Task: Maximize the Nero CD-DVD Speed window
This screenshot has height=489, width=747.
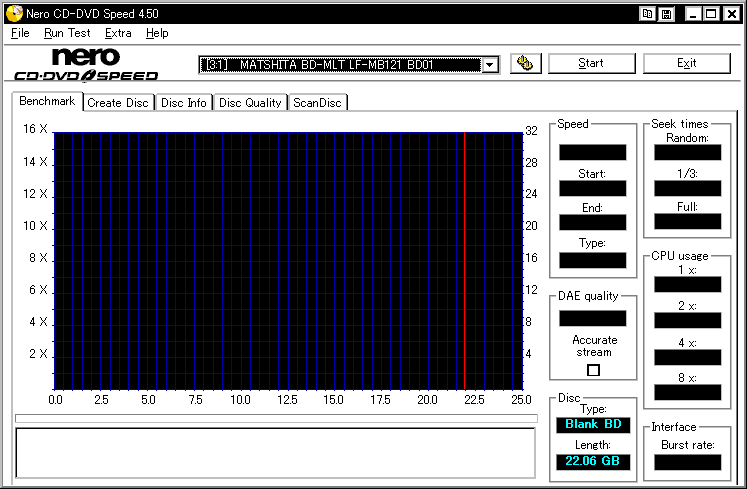Action: coord(711,14)
